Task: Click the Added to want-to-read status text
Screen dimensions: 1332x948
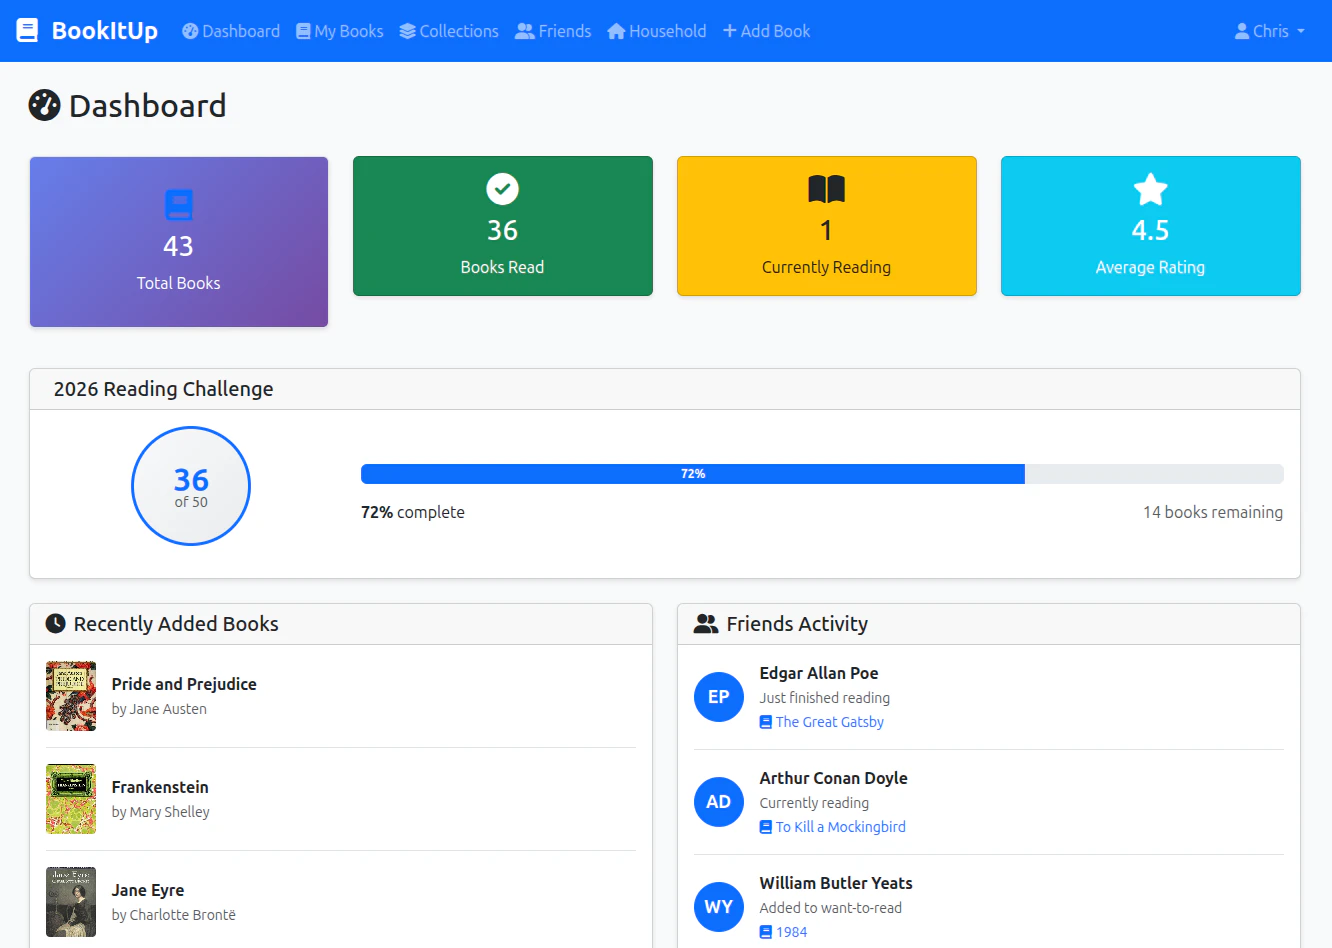Action: click(x=831, y=908)
